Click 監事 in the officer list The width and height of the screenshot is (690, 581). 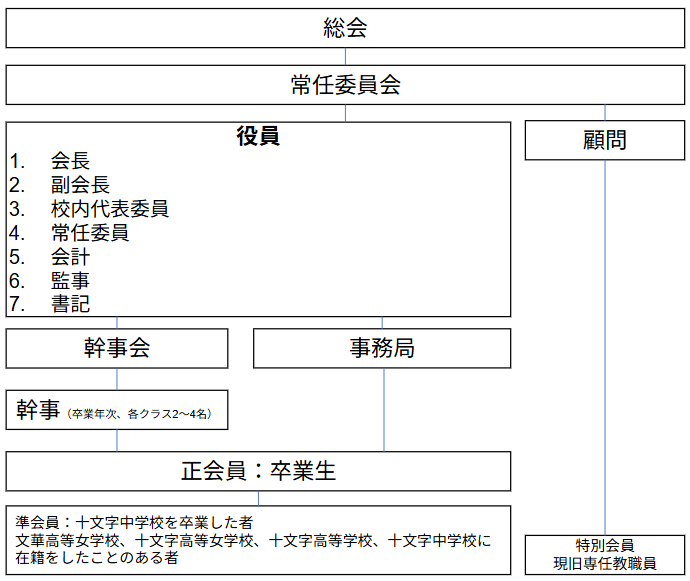coord(70,281)
